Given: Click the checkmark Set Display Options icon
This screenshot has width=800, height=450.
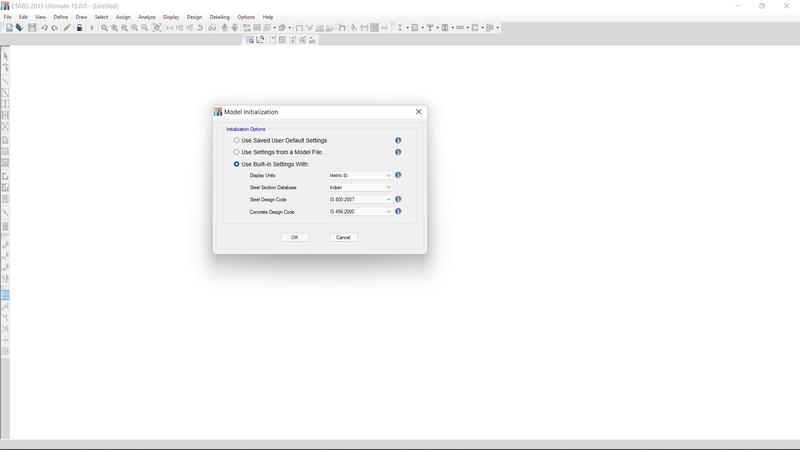Looking at the screenshot, I should pos(257,28).
